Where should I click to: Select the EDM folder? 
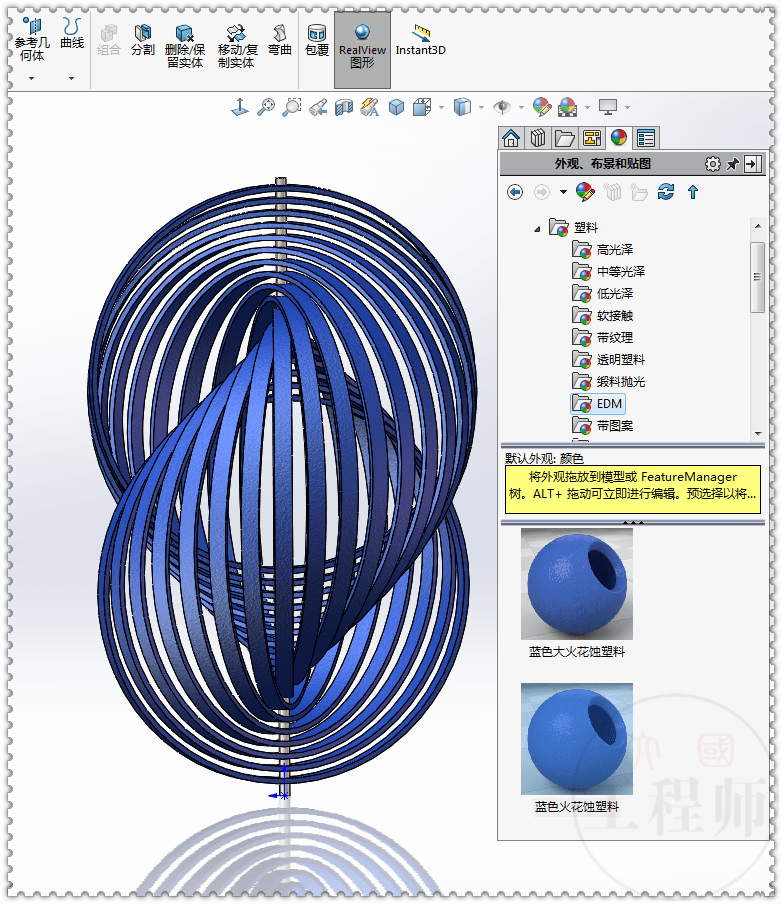597,404
